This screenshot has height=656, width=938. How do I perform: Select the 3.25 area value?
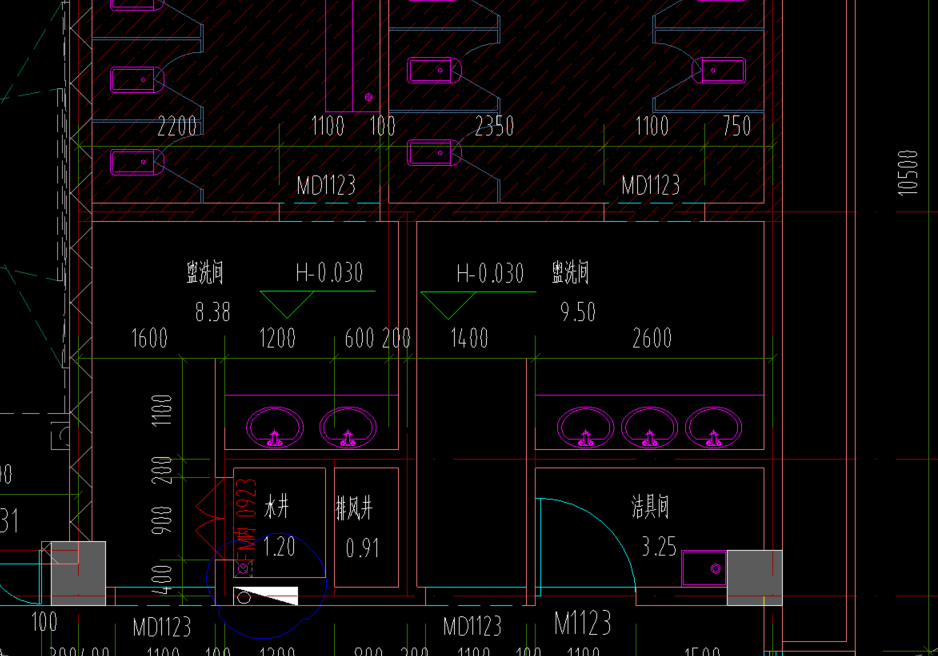point(659,547)
